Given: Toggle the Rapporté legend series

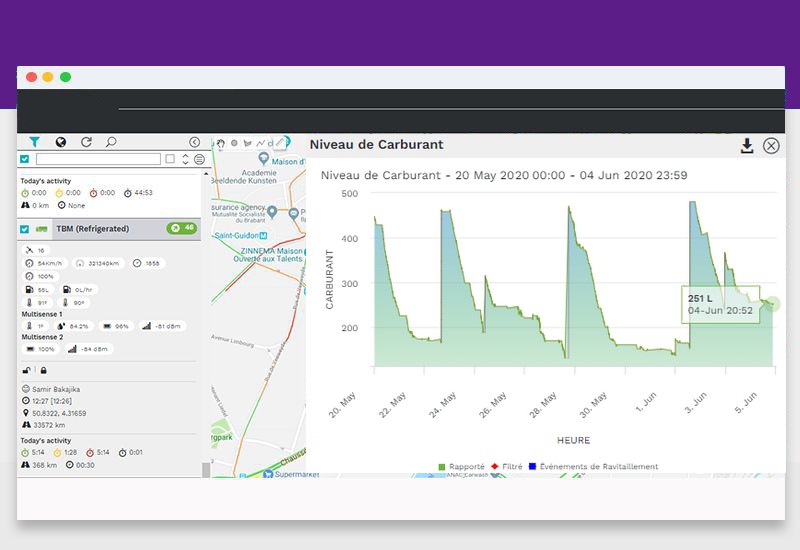Looking at the screenshot, I should coord(461,466).
